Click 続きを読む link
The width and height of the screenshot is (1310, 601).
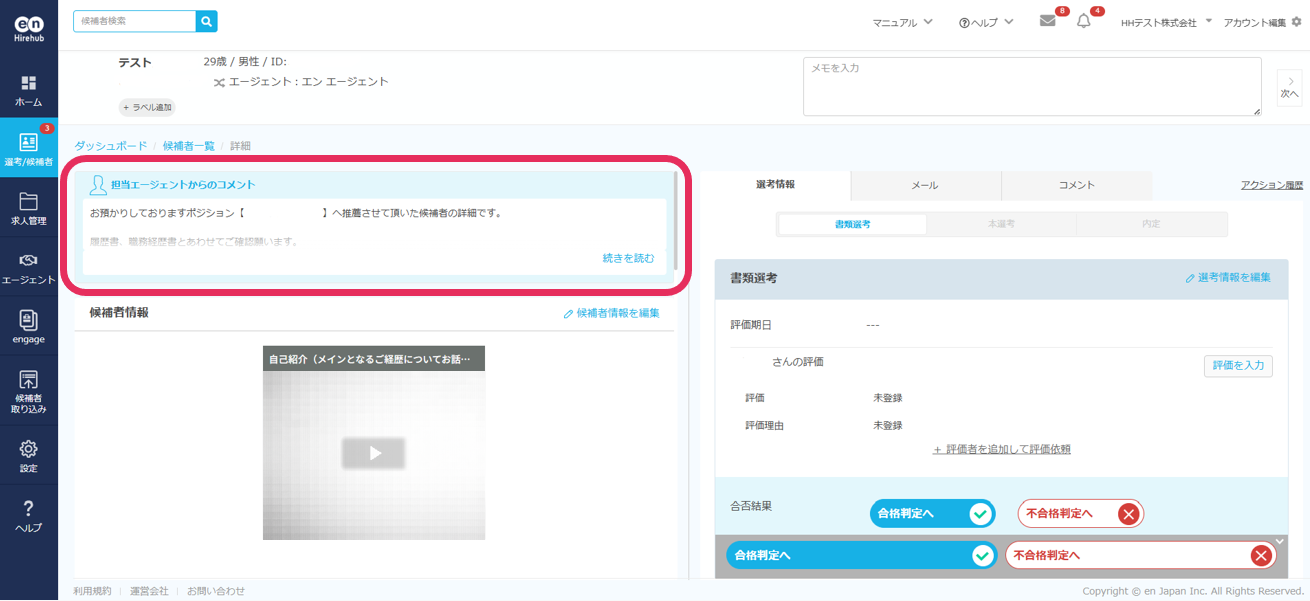pos(628,258)
